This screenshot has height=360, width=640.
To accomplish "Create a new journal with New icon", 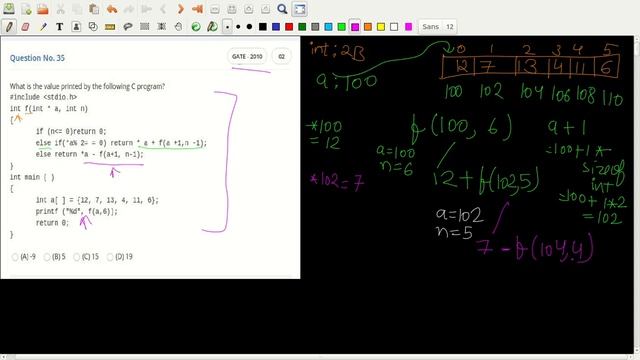I will coord(26,9).
